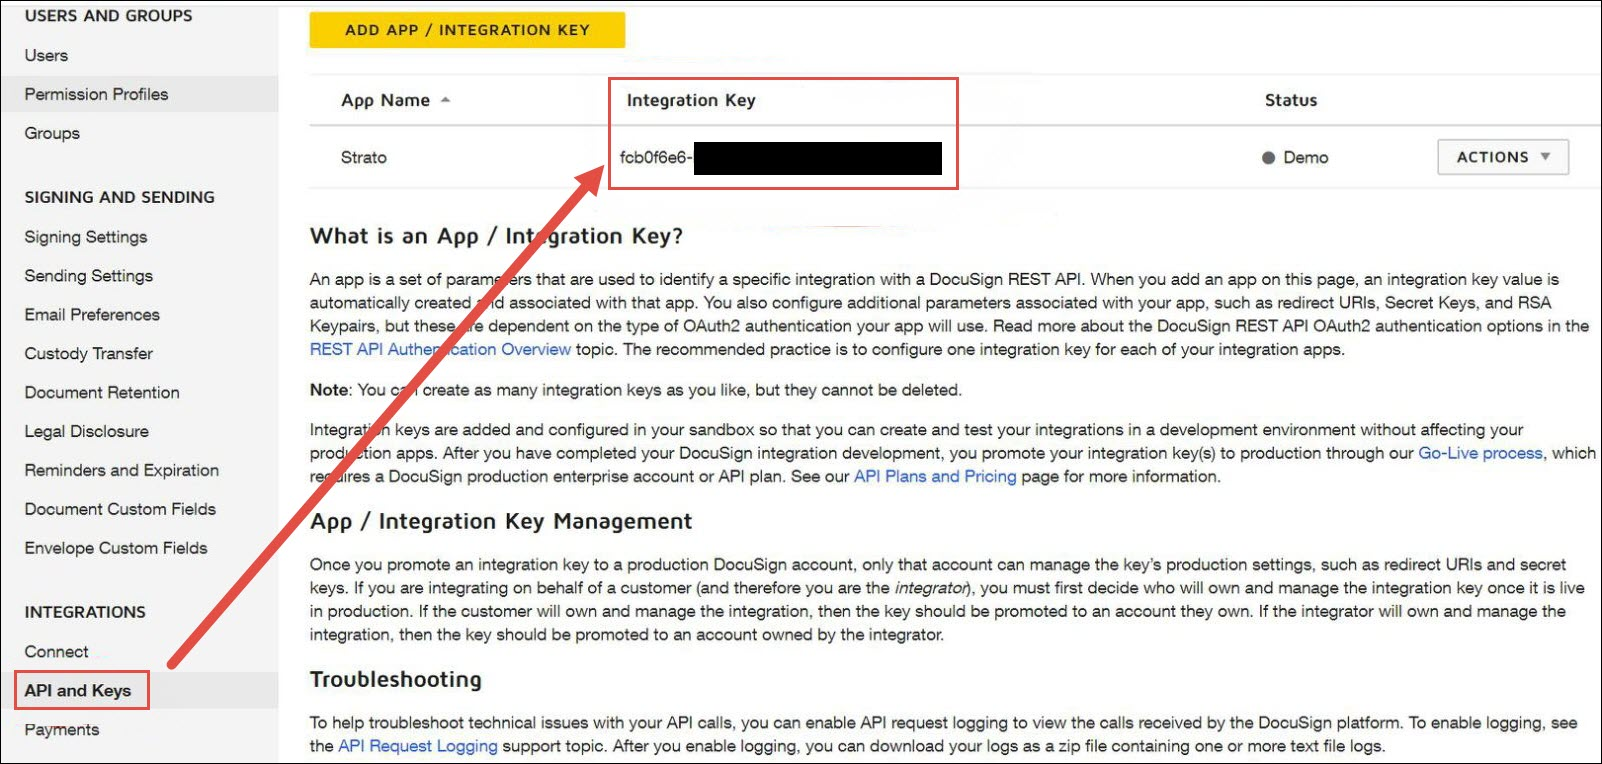Image resolution: width=1602 pixels, height=764 pixels.
Task: Select API and Keys in sidebar
Action: point(78,690)
